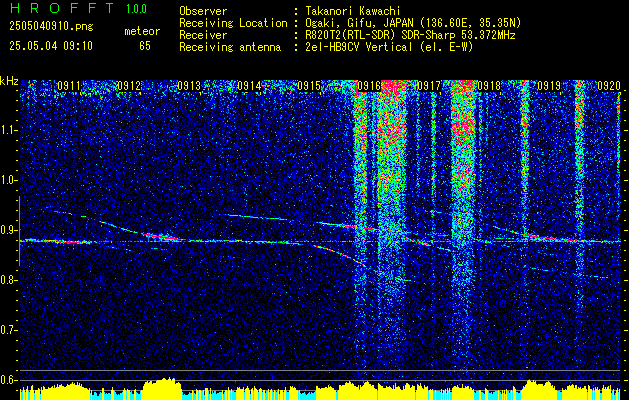Click the 0.6 kHz axis label
Image resolution: width=629 pixels, height=400 pixels.
point(8,380)
